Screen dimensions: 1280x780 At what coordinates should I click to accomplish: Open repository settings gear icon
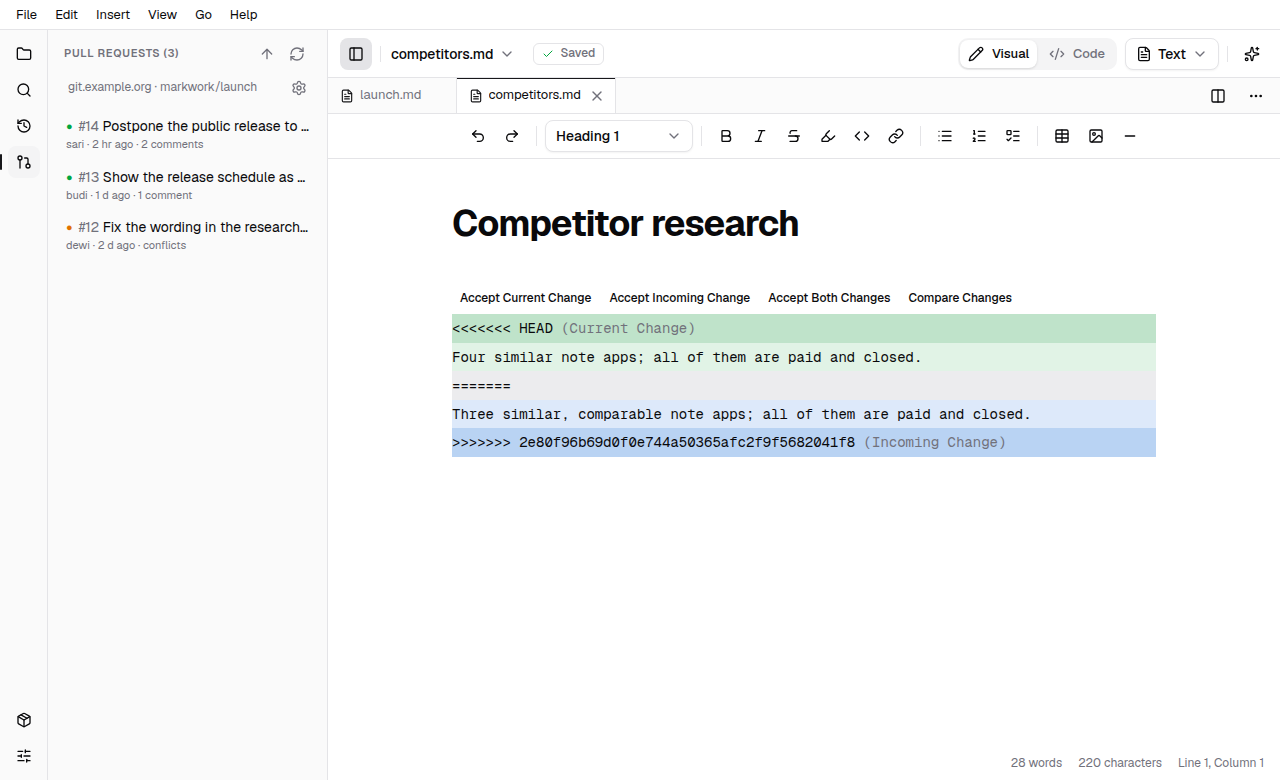299,88
